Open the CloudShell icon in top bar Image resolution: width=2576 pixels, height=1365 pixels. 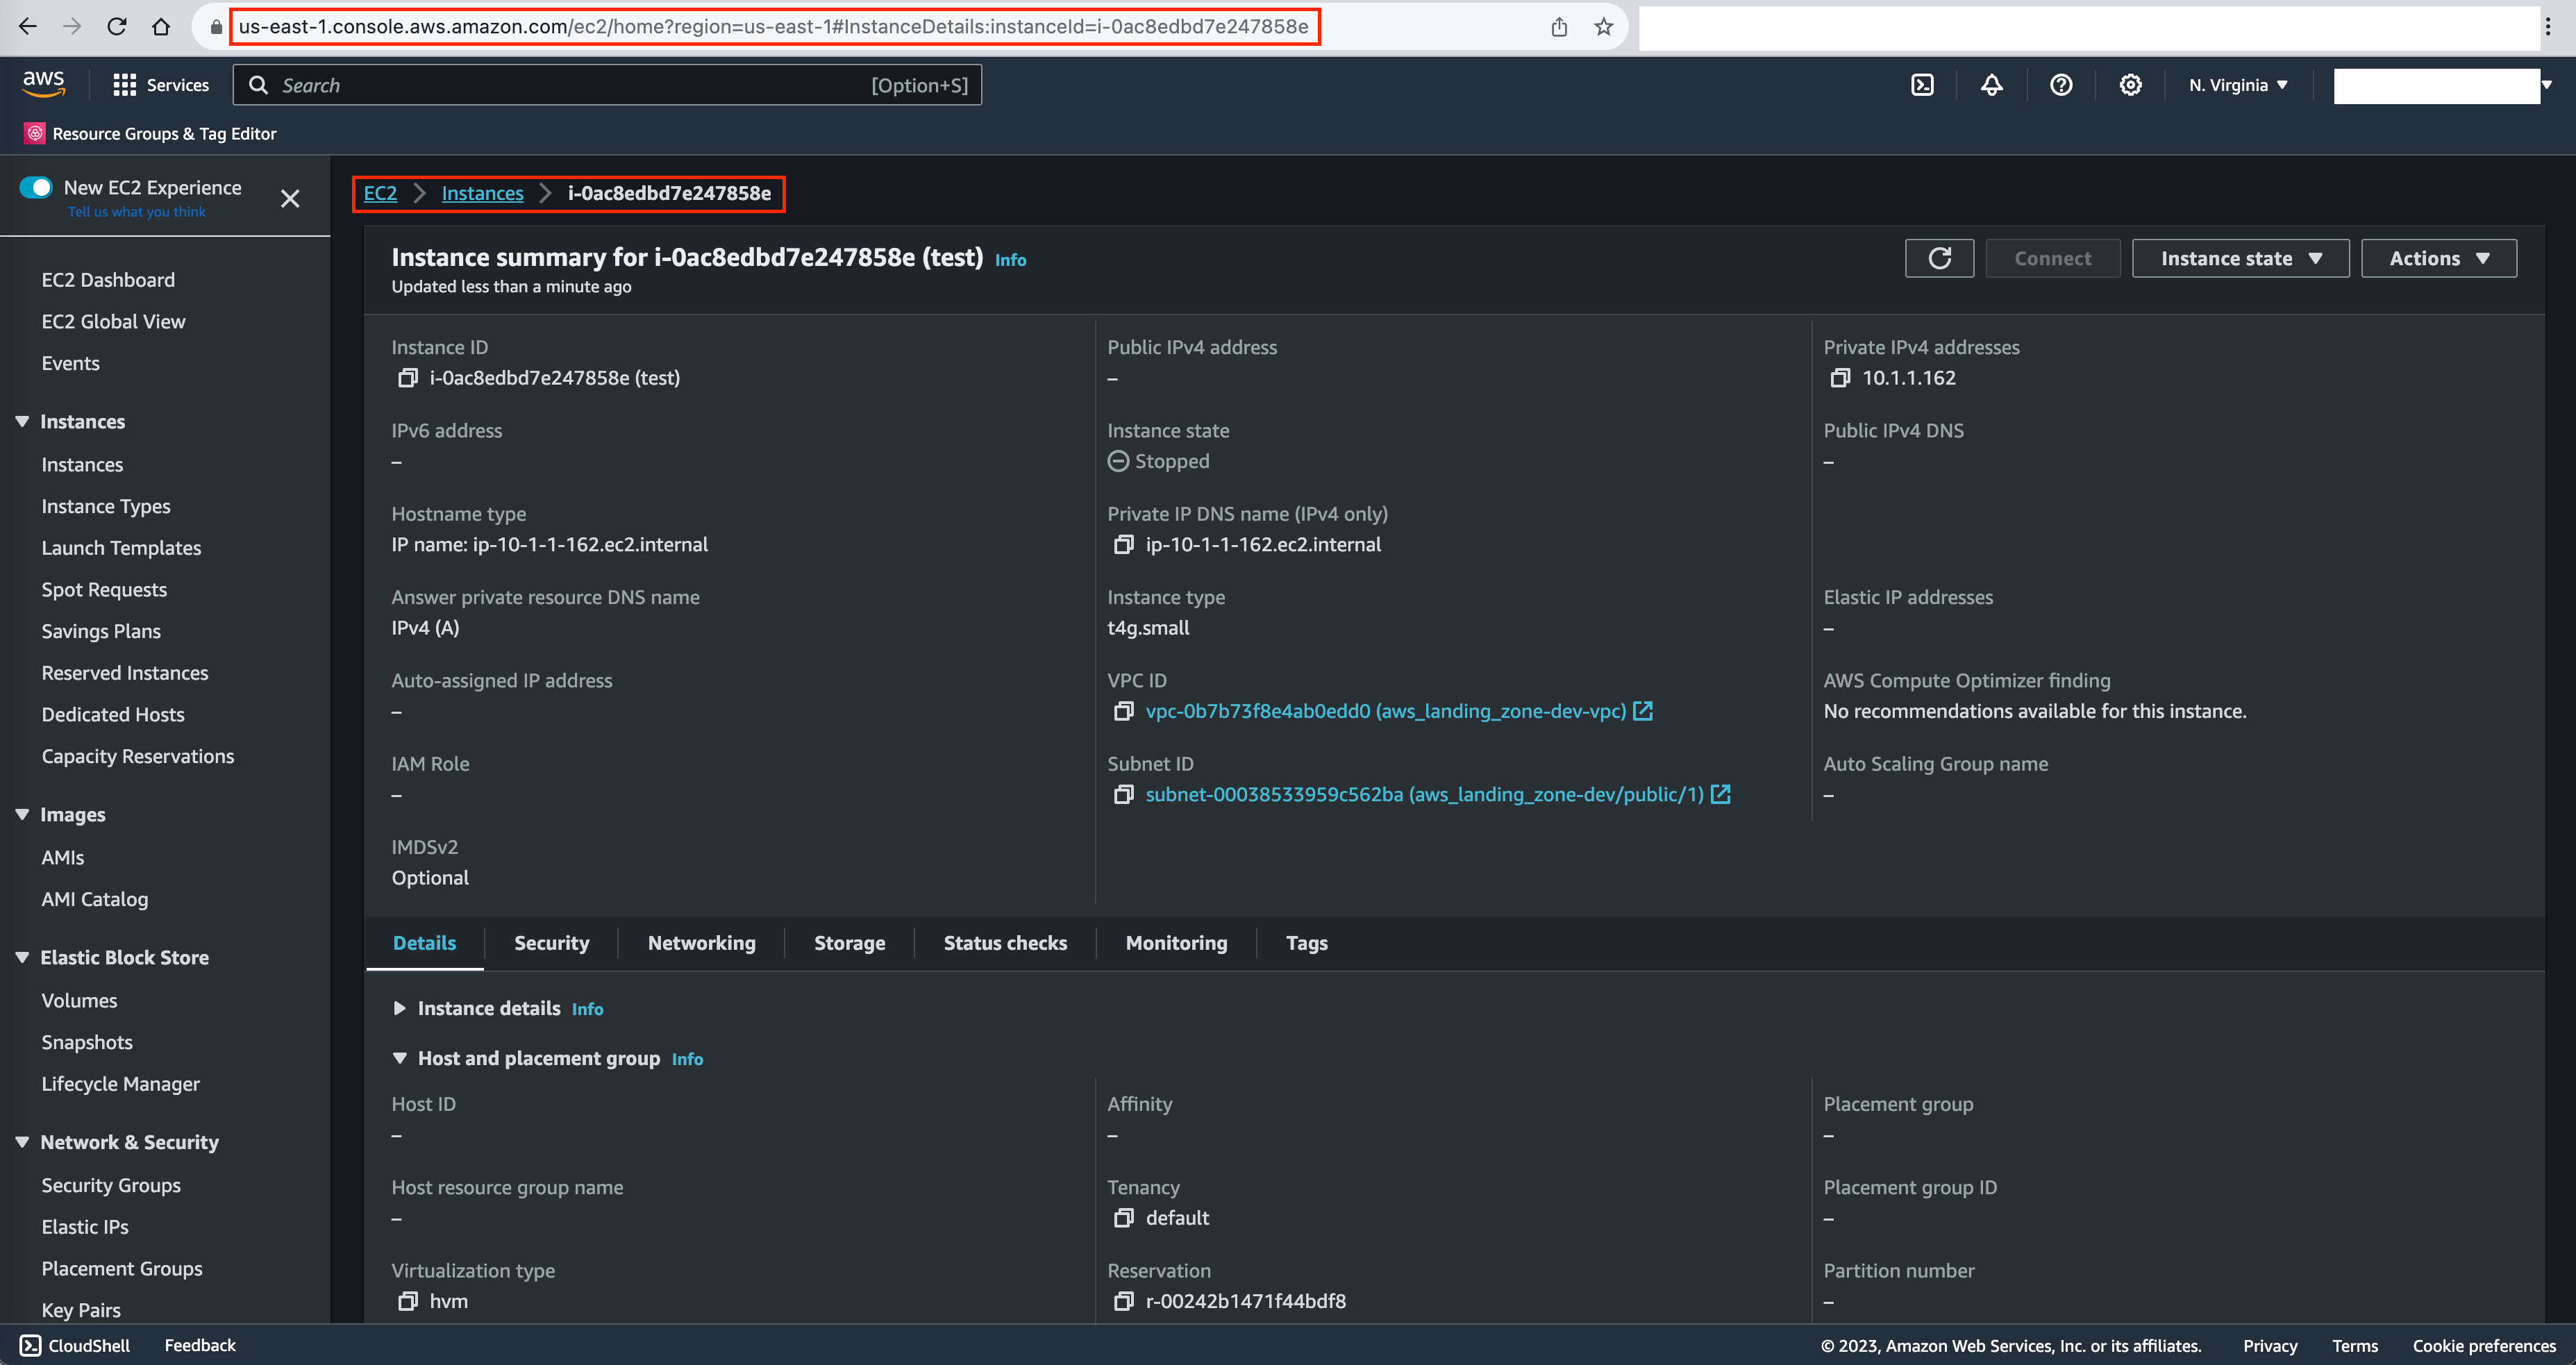click(x=1922, y=85)
